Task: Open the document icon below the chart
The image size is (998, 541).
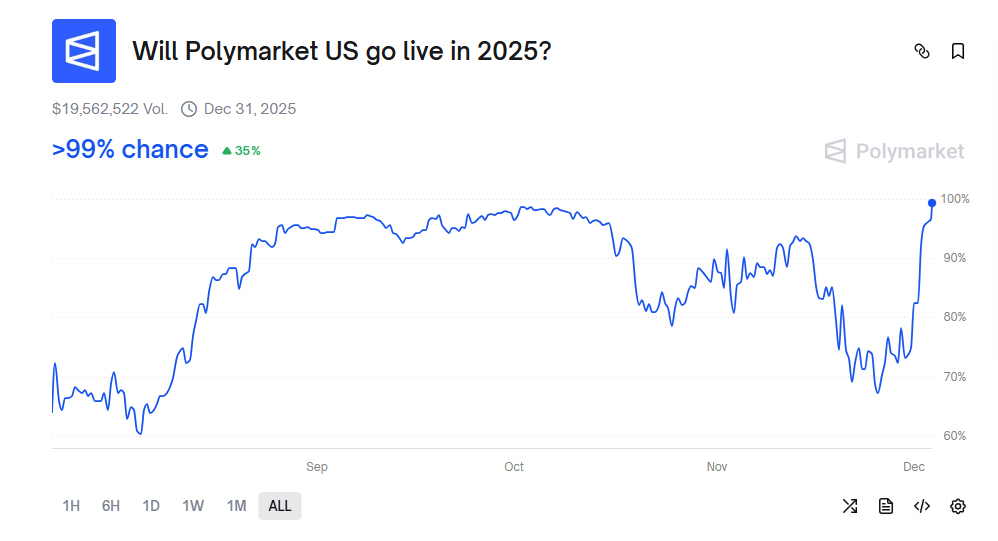Action: [886, 506]
